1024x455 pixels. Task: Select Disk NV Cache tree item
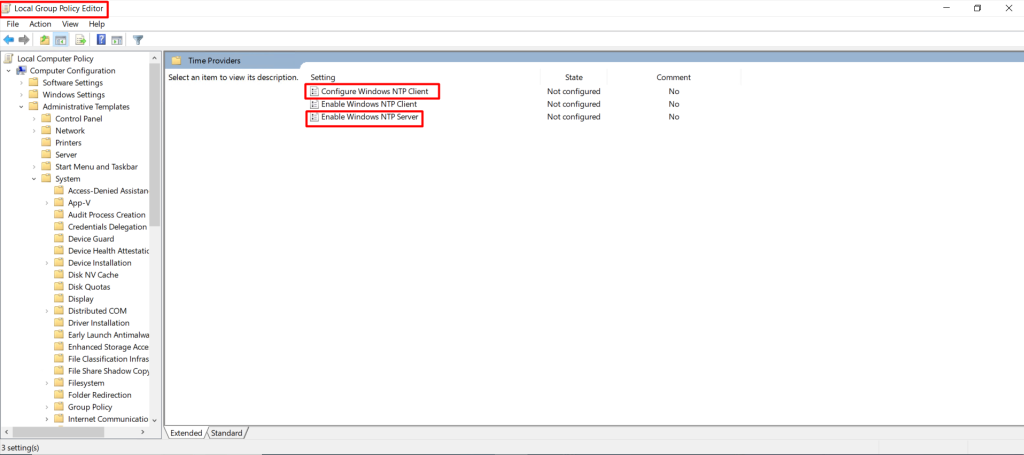coord(93,275)
